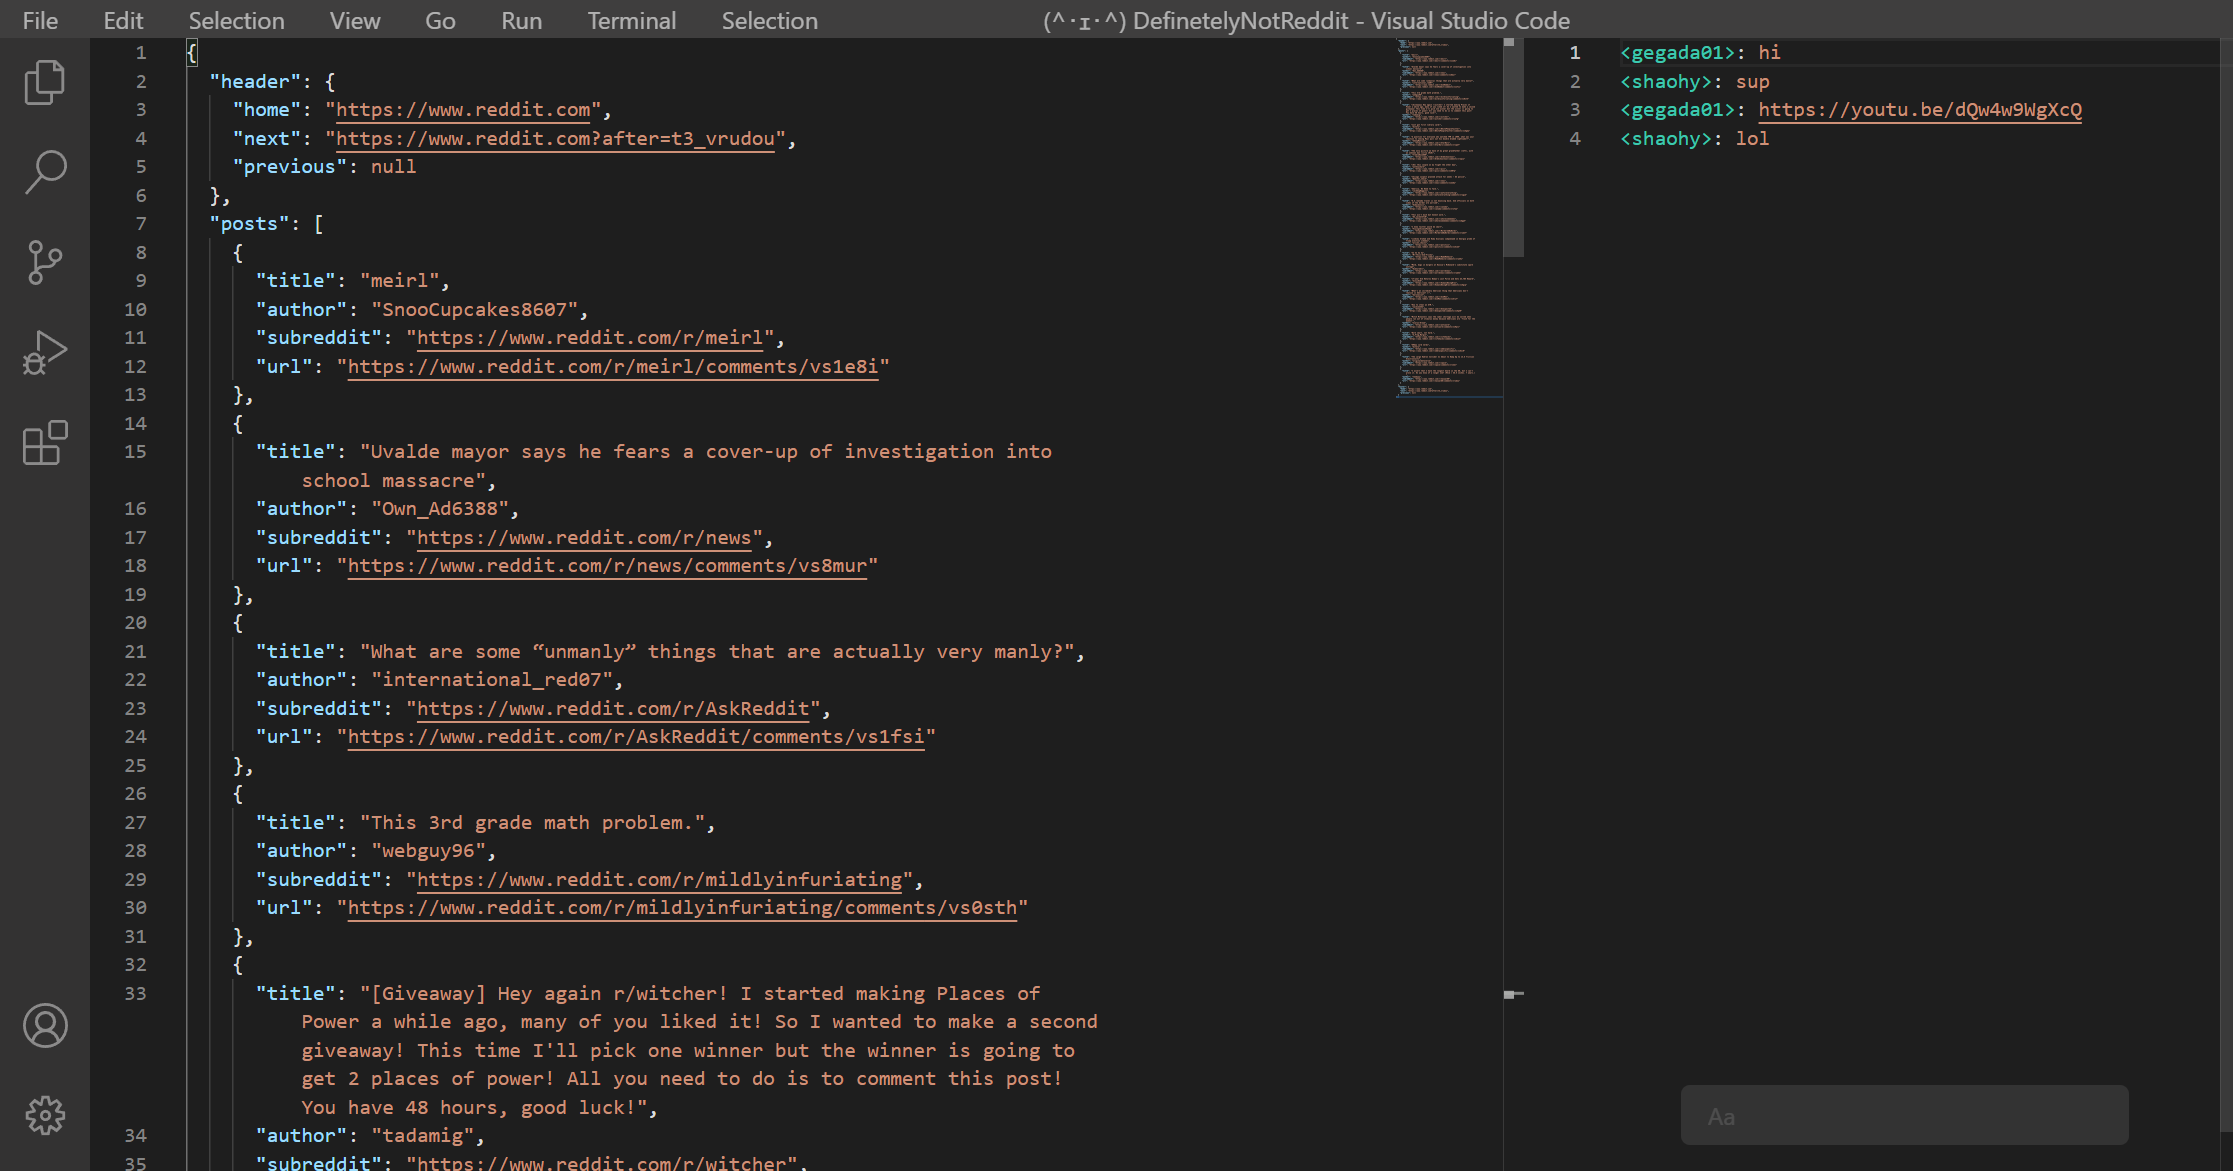The height and width of the screenshot is (1171, 2233).
Task: Follow the news comments vs8mur link
Action: [607, 566]
